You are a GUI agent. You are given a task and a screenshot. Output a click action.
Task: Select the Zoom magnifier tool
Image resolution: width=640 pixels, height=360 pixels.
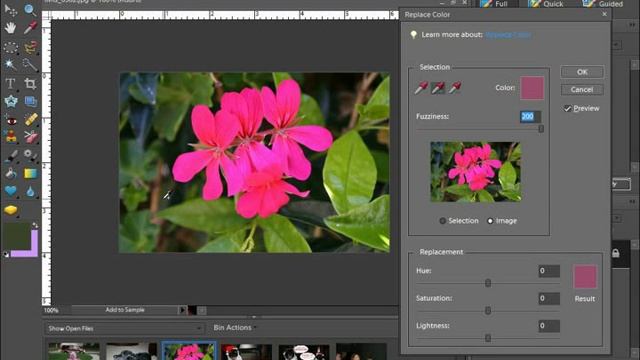click(x=30, y=10)
